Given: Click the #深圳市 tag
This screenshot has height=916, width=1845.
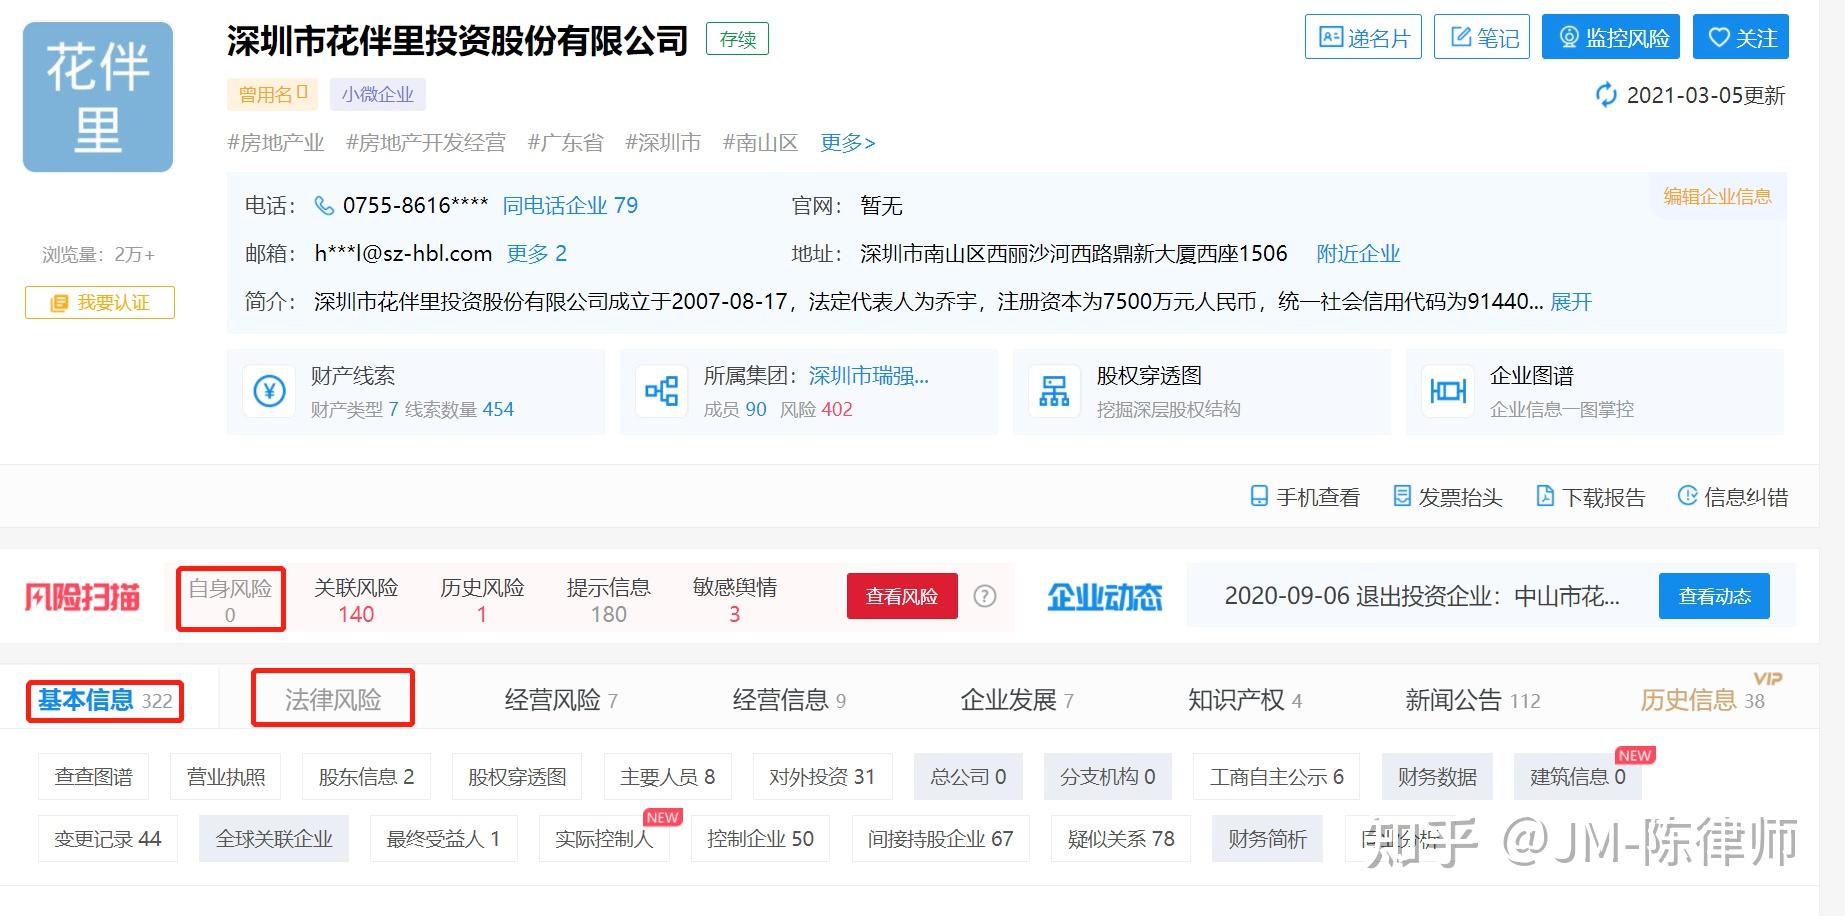Looking at the screenshot, I should pyautogui.click(x=663, y=142).
